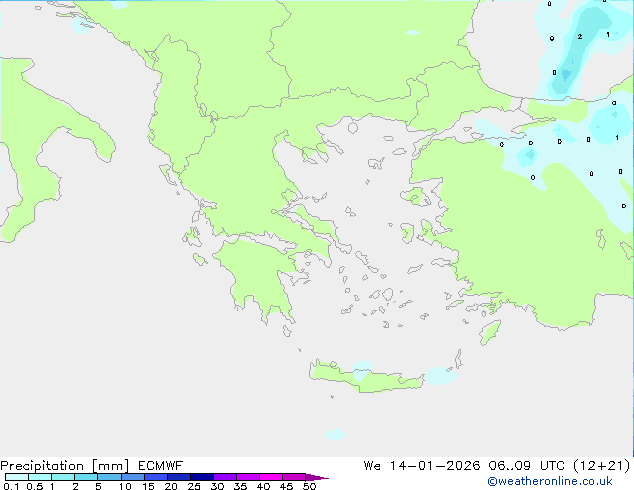Select the 'ECMWF' model label

pyautogui.click(x=161, y=466)
